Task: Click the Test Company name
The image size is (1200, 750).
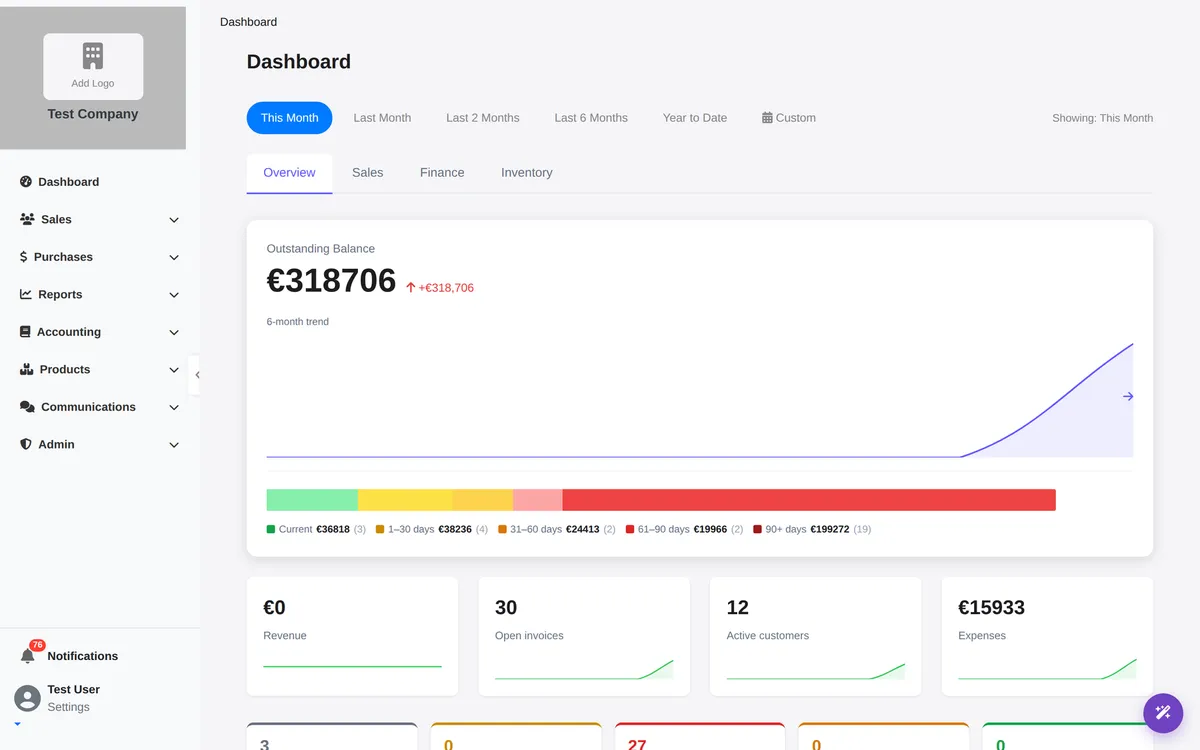Action: [93, 114]
